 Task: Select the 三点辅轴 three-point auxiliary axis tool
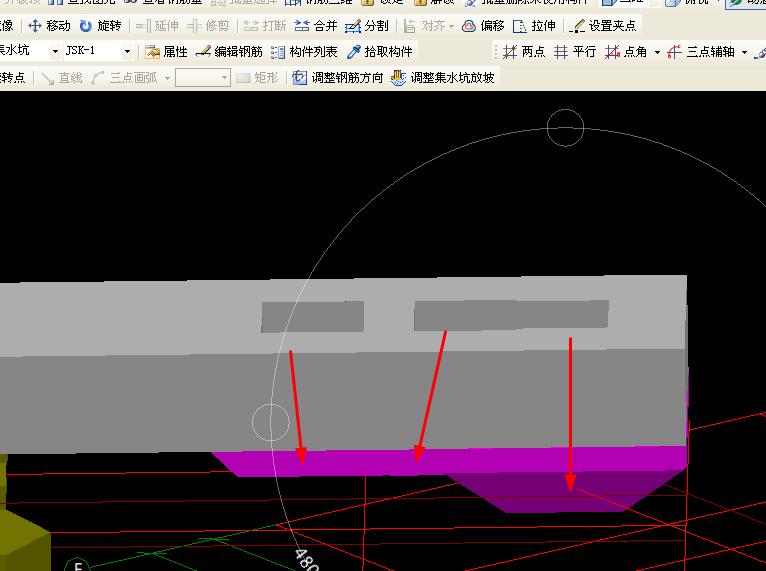(x=701, y=51)
